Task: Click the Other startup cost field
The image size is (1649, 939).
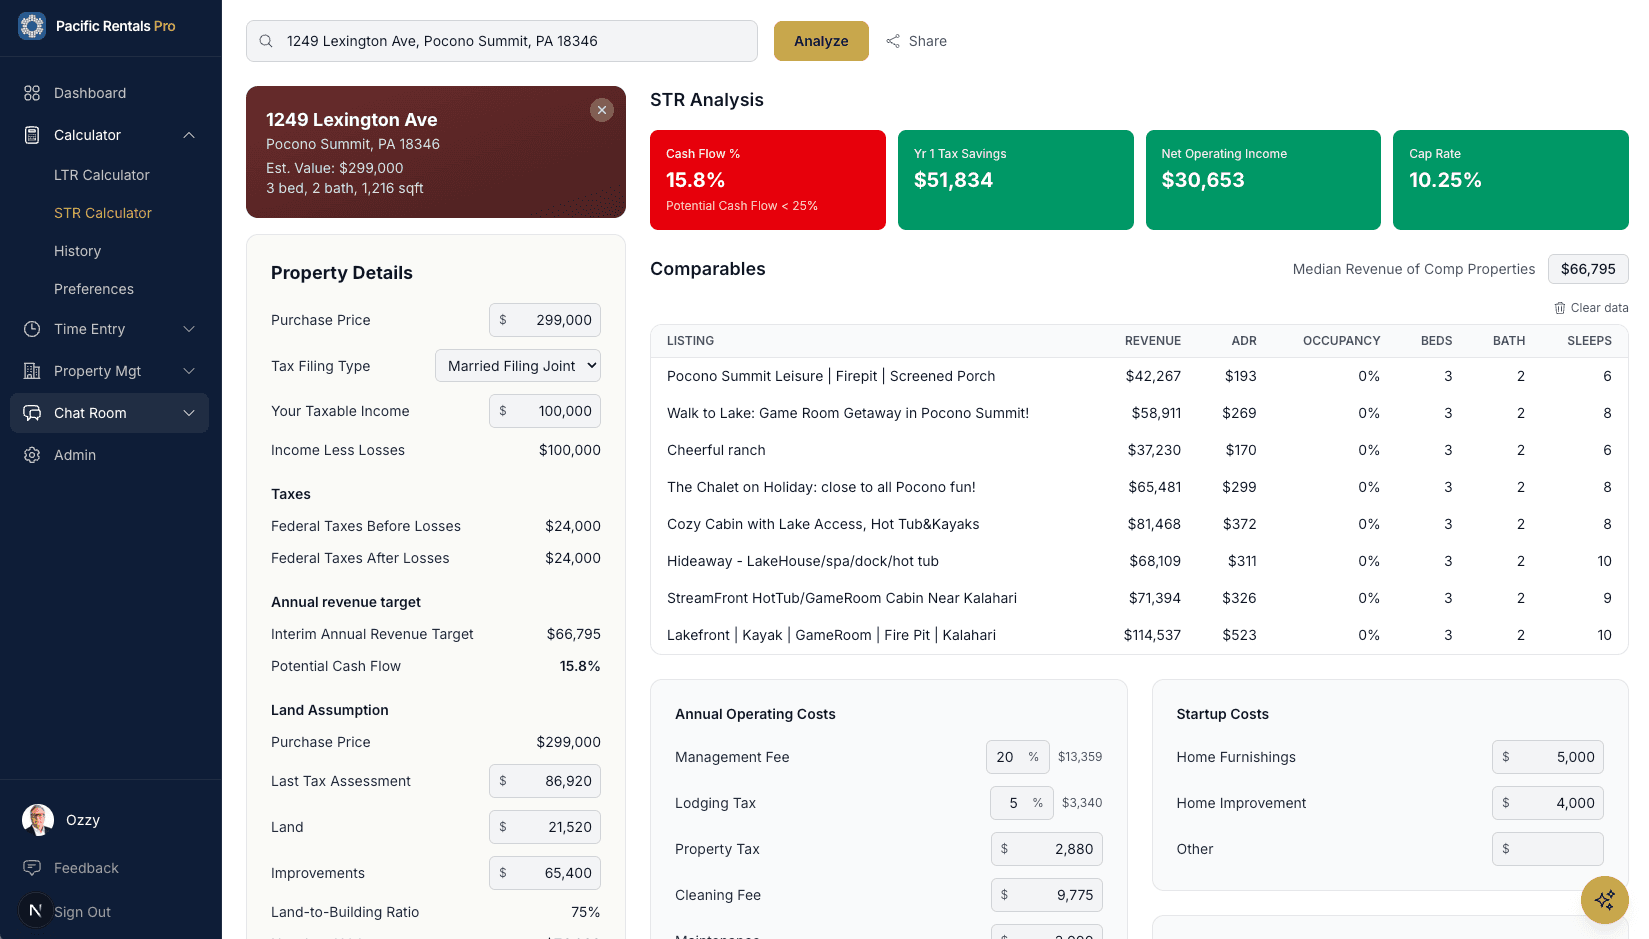Action: (x=1548, y=849)
